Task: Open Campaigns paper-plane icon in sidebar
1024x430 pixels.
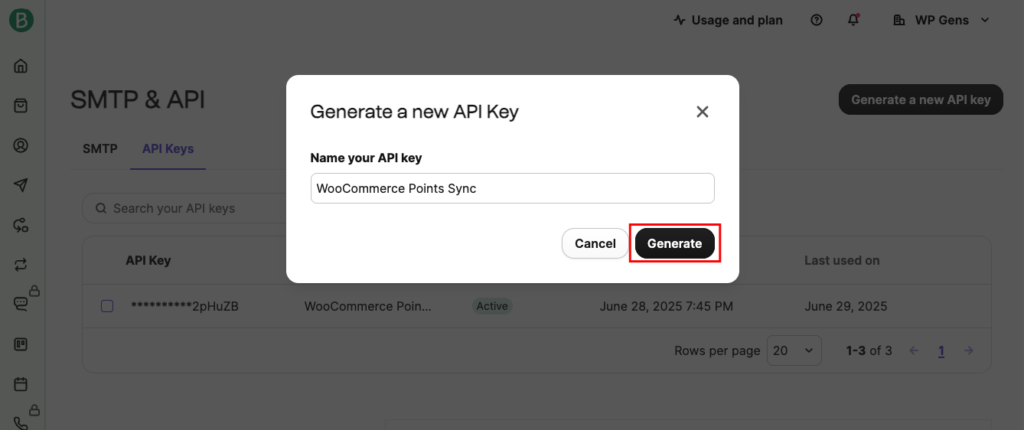Action: 20,185
